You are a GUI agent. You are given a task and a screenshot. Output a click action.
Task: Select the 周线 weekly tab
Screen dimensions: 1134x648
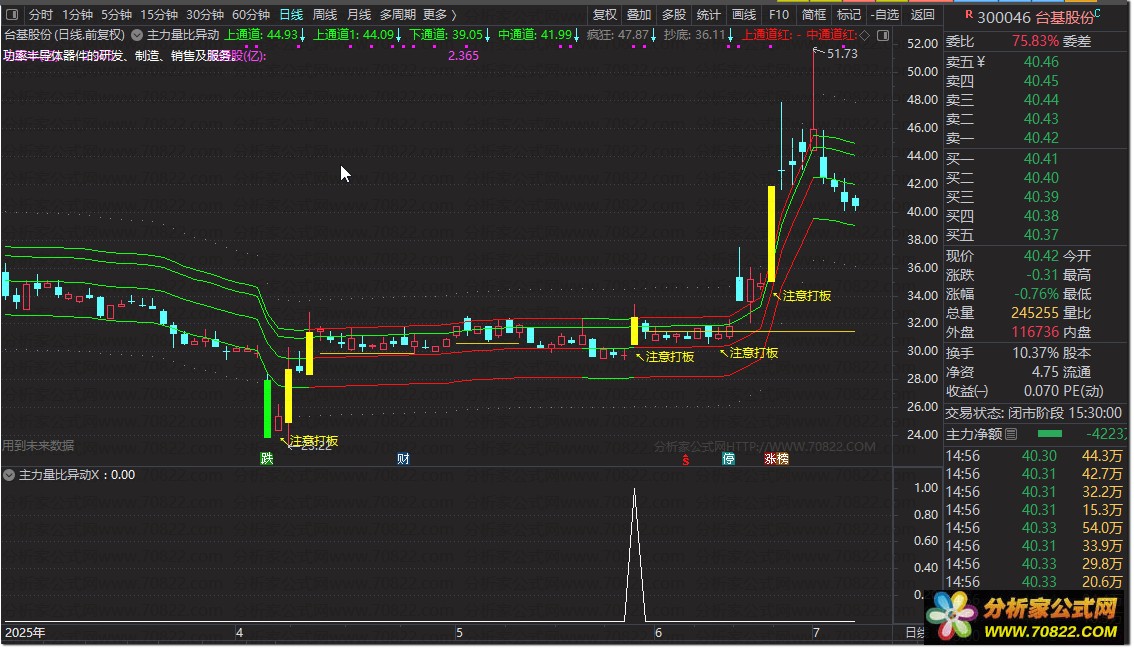click(325, 14)
